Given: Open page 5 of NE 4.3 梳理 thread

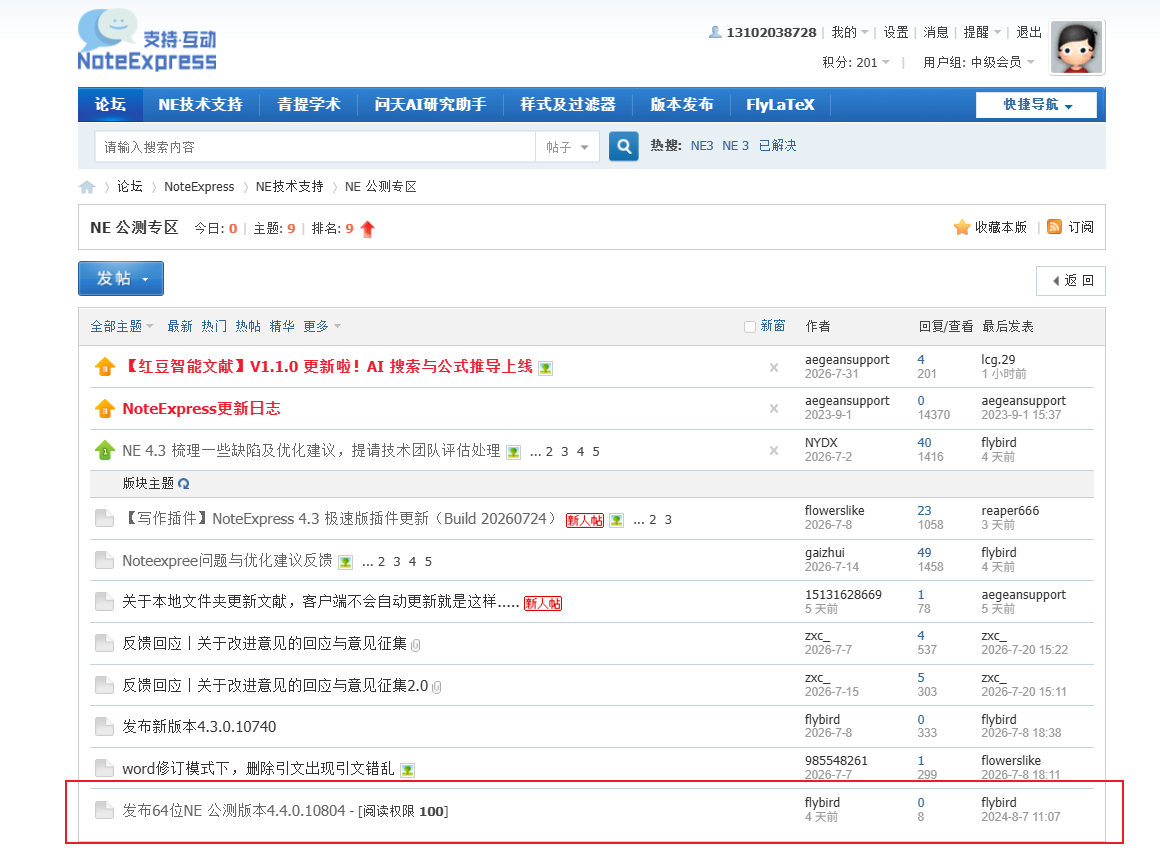Looking at the screenshot, I should point(596,451).
